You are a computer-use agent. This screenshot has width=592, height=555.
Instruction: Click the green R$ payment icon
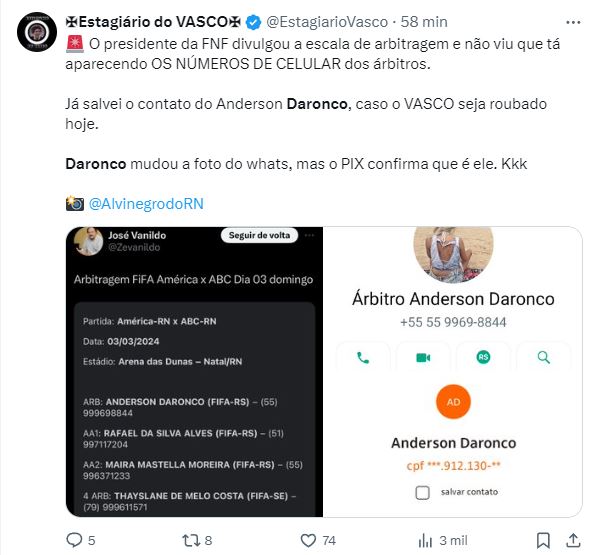pyautogui.click(x=483, y=357)
